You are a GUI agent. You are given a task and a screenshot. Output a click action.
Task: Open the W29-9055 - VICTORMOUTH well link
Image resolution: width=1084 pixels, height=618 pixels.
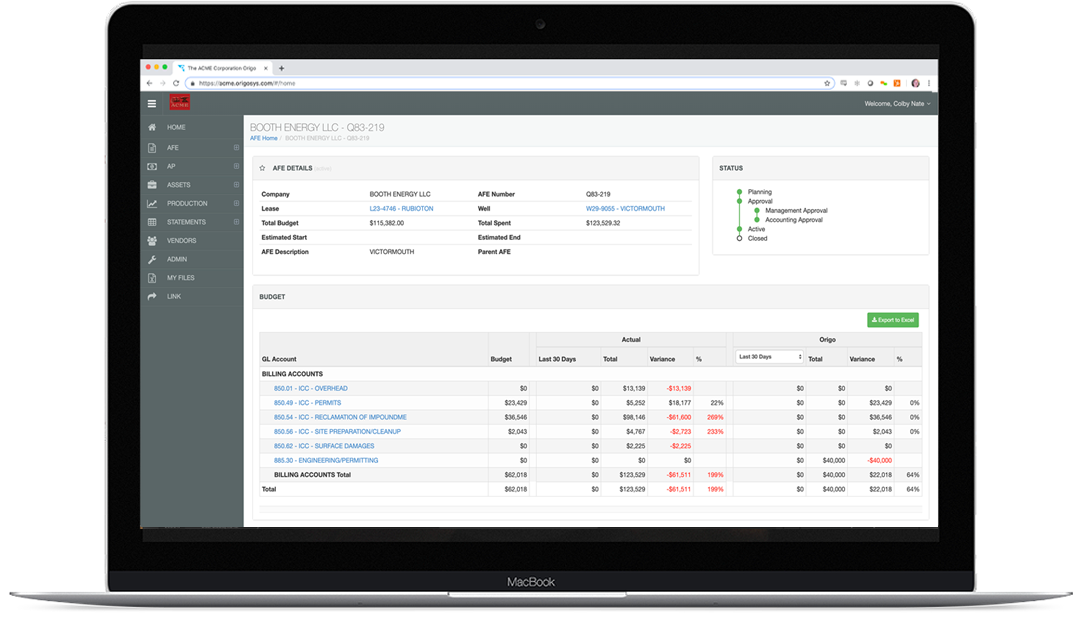coord(625,209)
